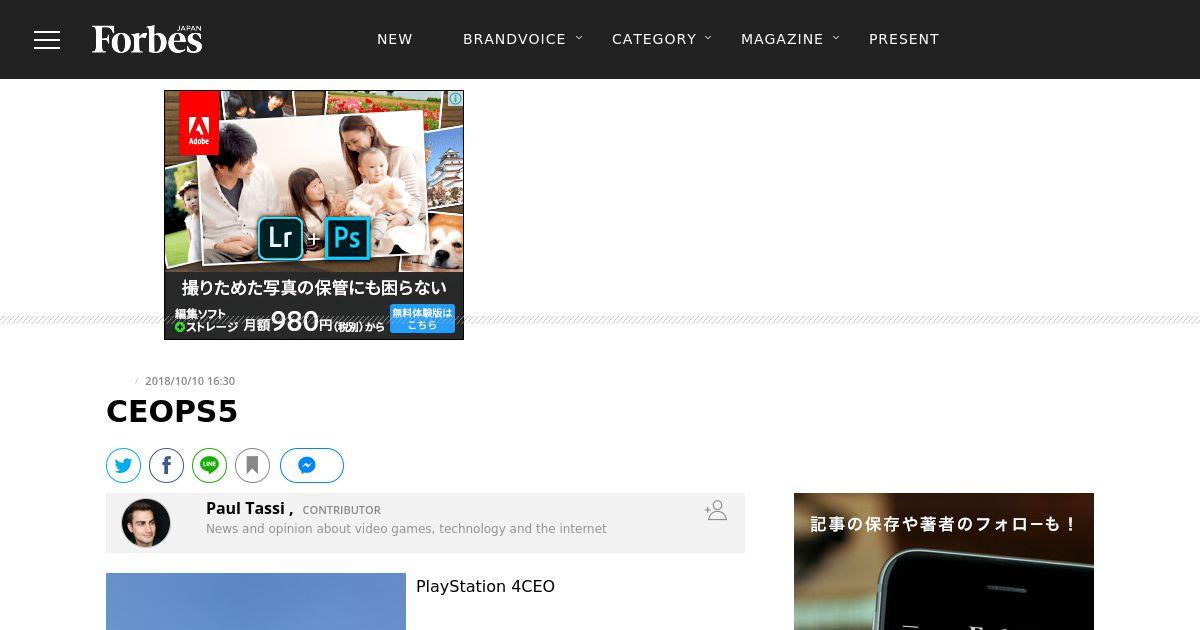Expand MAGAZINE dropdown chevron

click(x=836, y=38)
